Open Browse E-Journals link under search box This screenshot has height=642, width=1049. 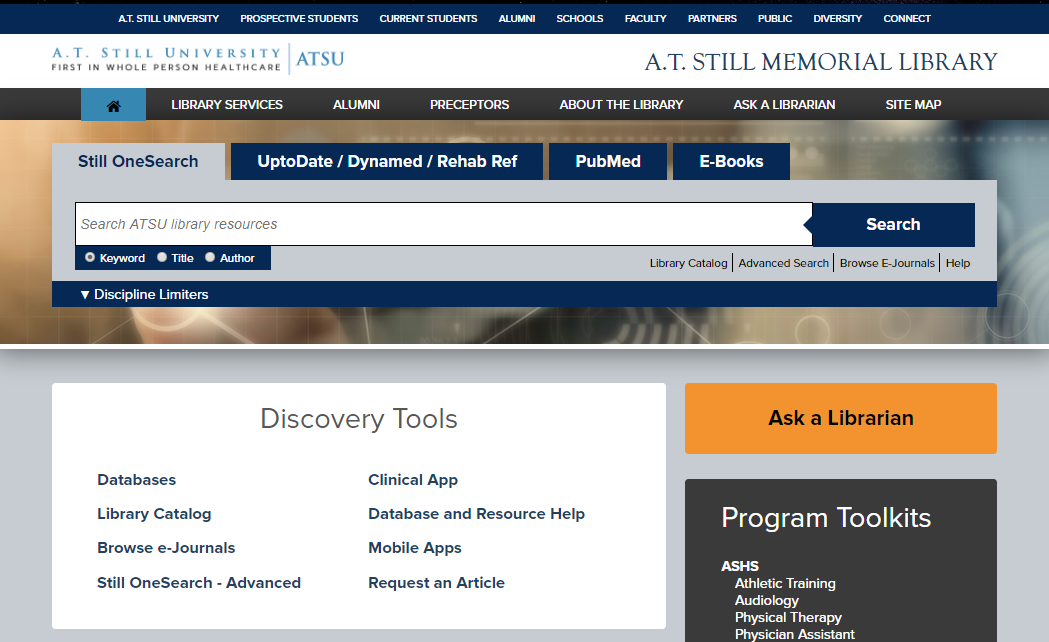(x=887, y=263)
